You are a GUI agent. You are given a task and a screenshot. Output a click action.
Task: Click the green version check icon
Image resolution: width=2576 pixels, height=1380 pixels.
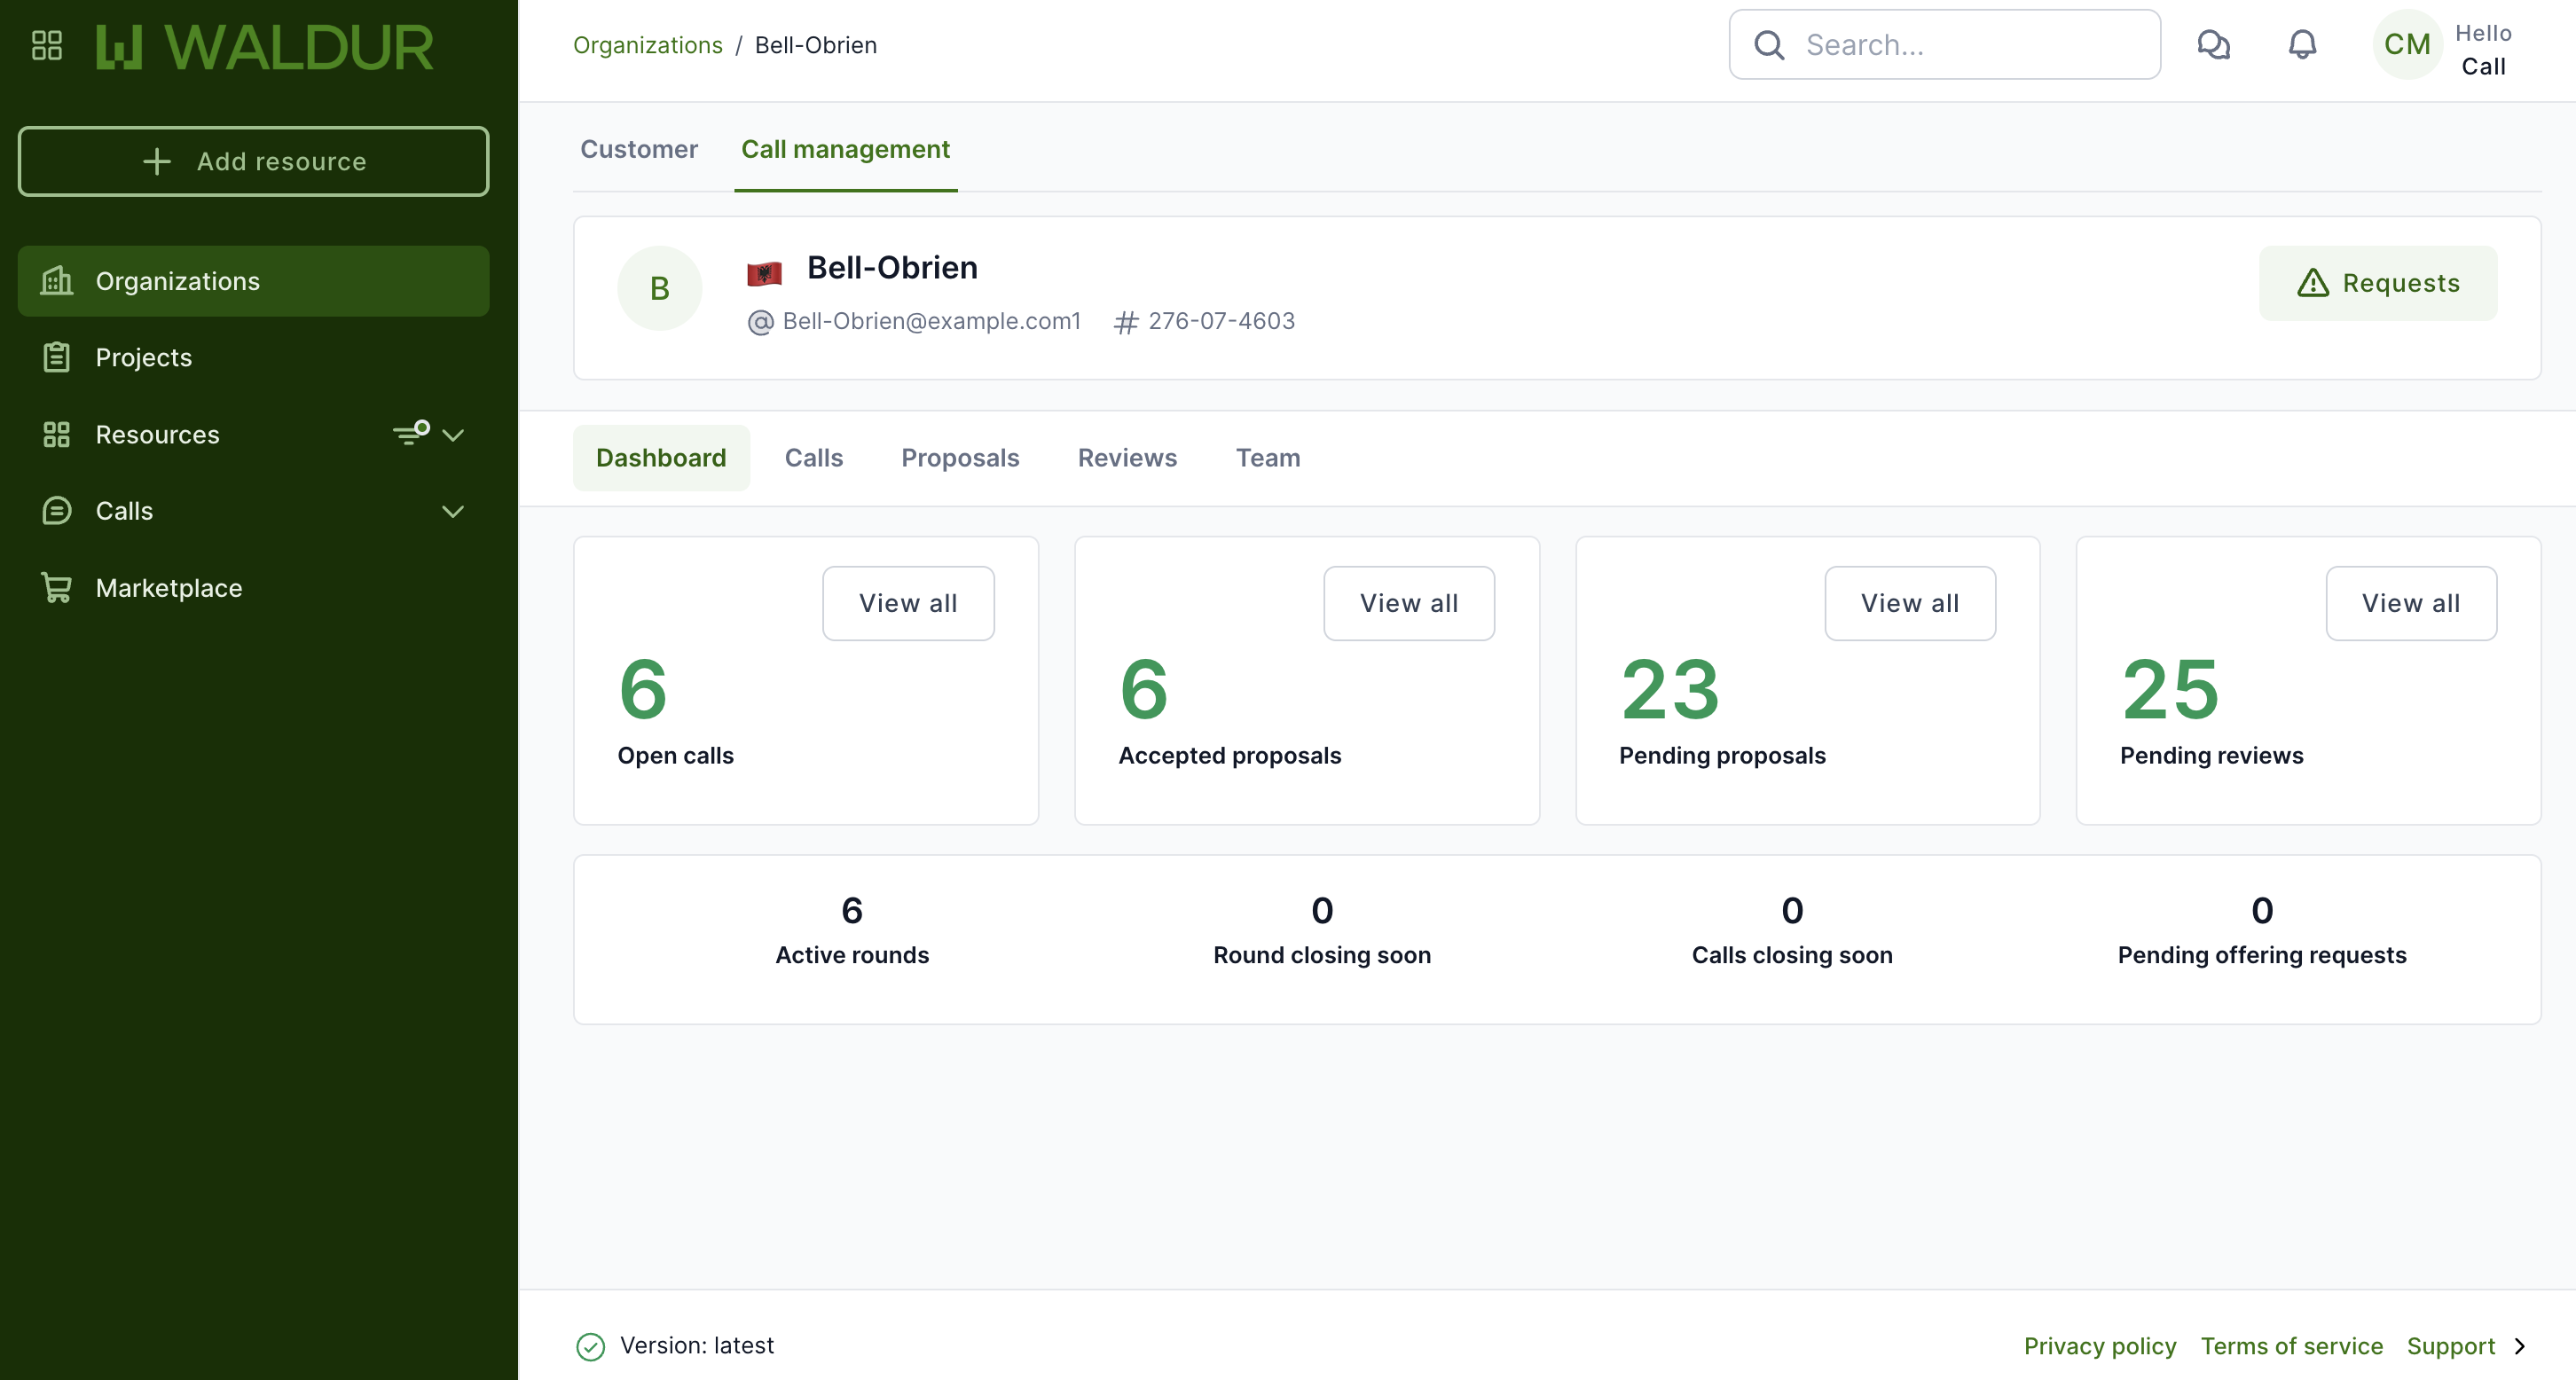590,1346
